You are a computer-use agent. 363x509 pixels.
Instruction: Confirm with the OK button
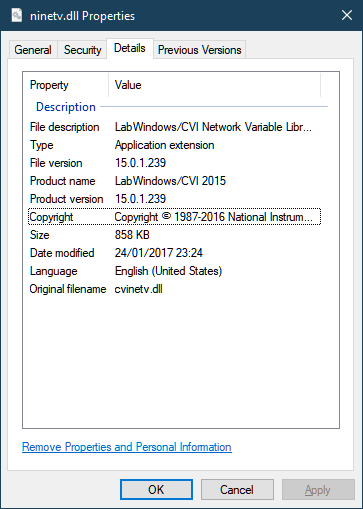coord(156,490)
